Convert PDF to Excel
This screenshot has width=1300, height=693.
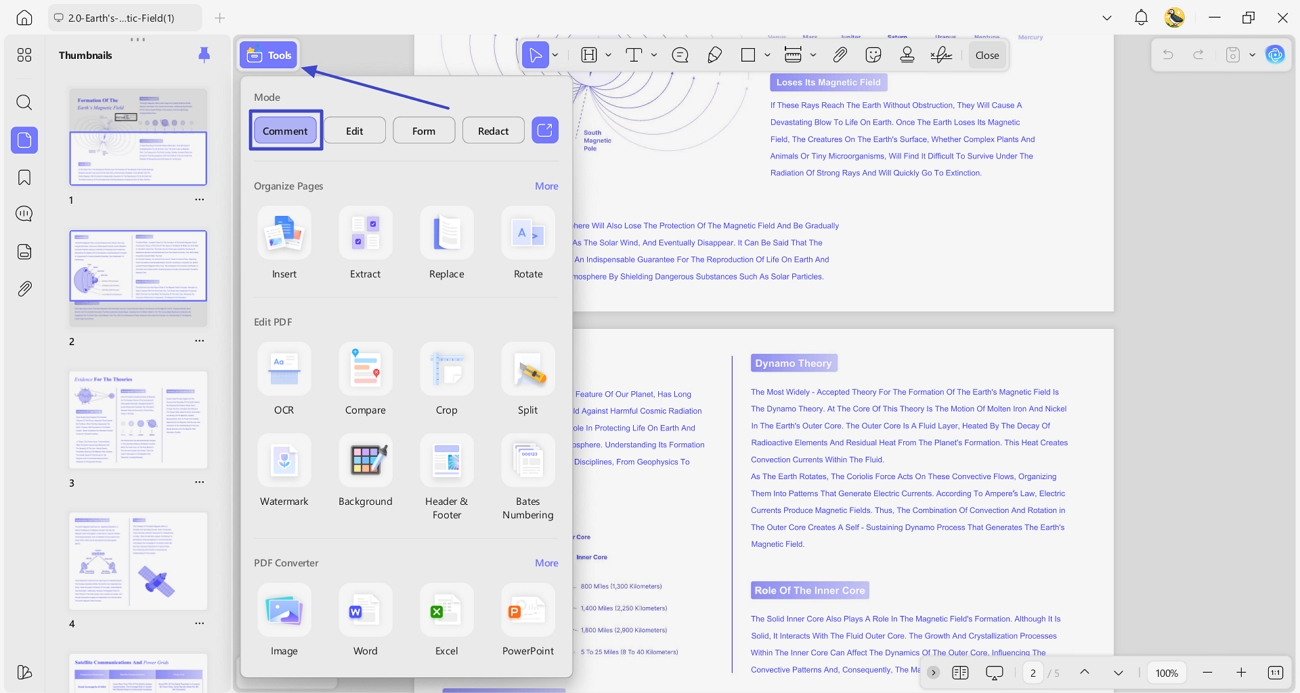tap(446, 620)
